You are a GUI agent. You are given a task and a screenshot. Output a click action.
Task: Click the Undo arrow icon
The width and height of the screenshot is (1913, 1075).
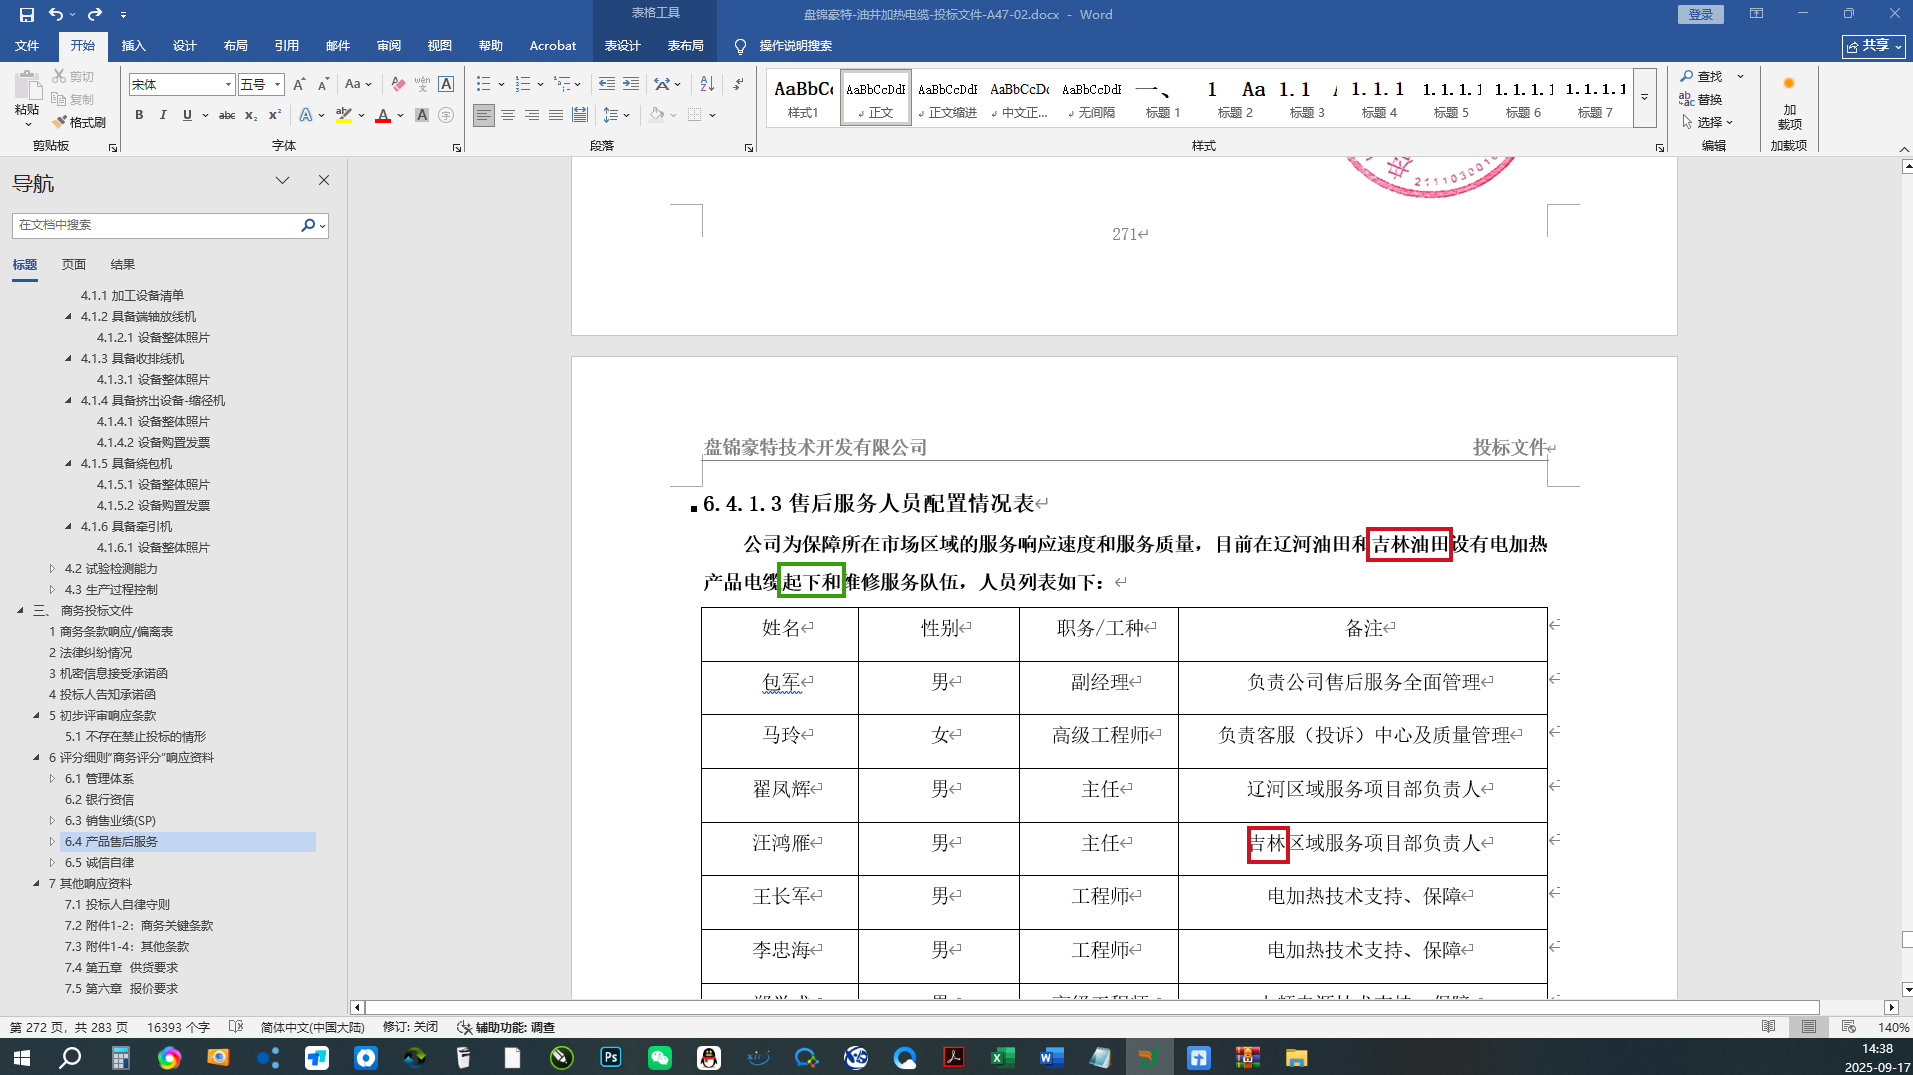point(56,14)
